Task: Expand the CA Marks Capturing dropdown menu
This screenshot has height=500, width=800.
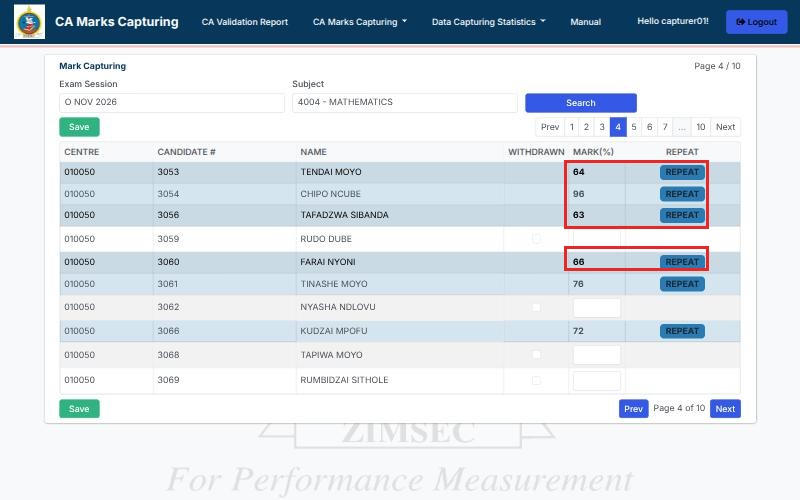Action: (x=360, y=22)
